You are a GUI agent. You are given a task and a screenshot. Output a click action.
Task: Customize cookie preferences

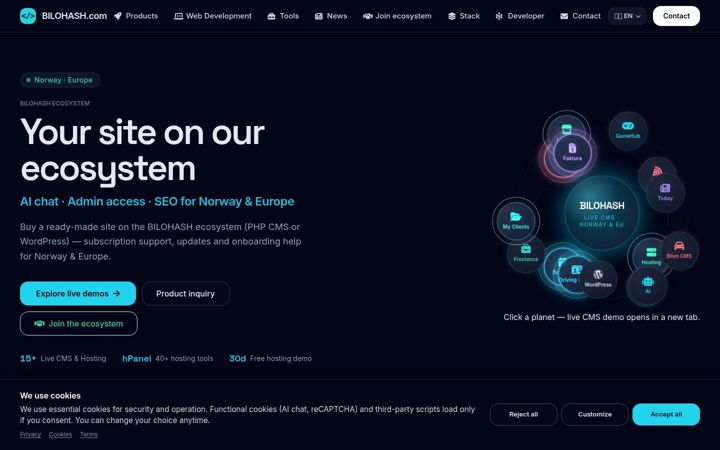[595, 414]
